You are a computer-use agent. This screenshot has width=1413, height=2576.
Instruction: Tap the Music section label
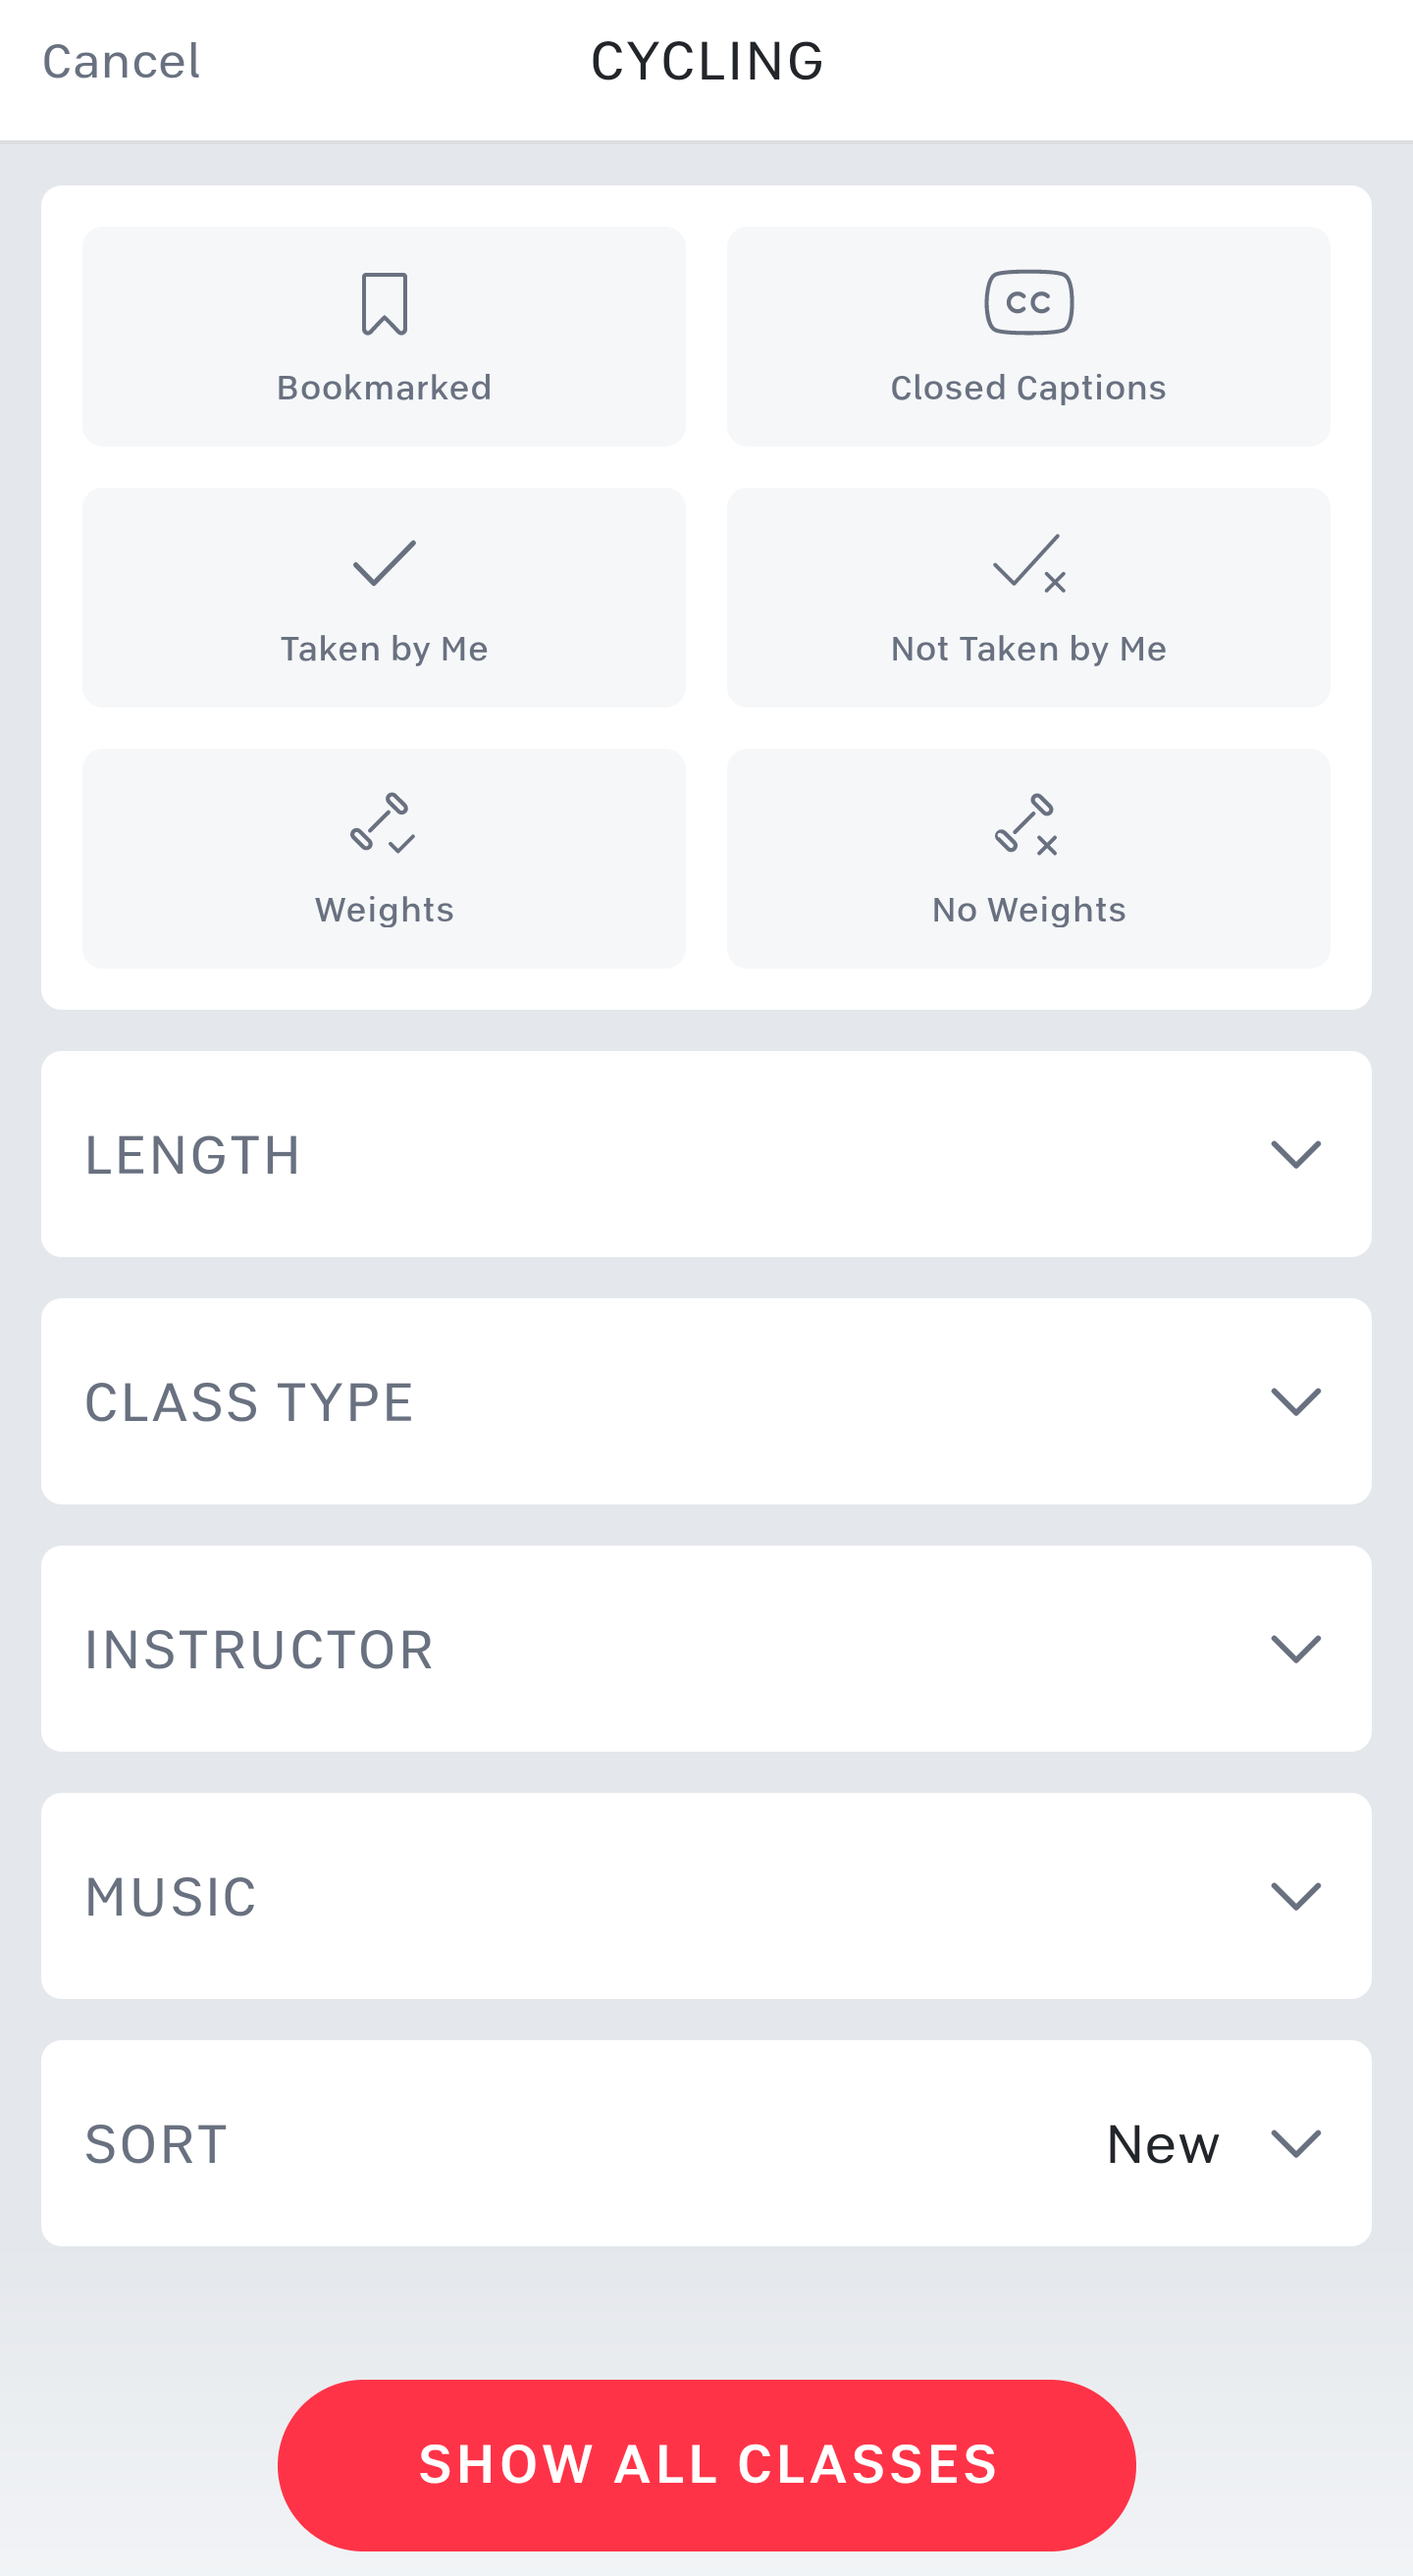click(171, 1897)
